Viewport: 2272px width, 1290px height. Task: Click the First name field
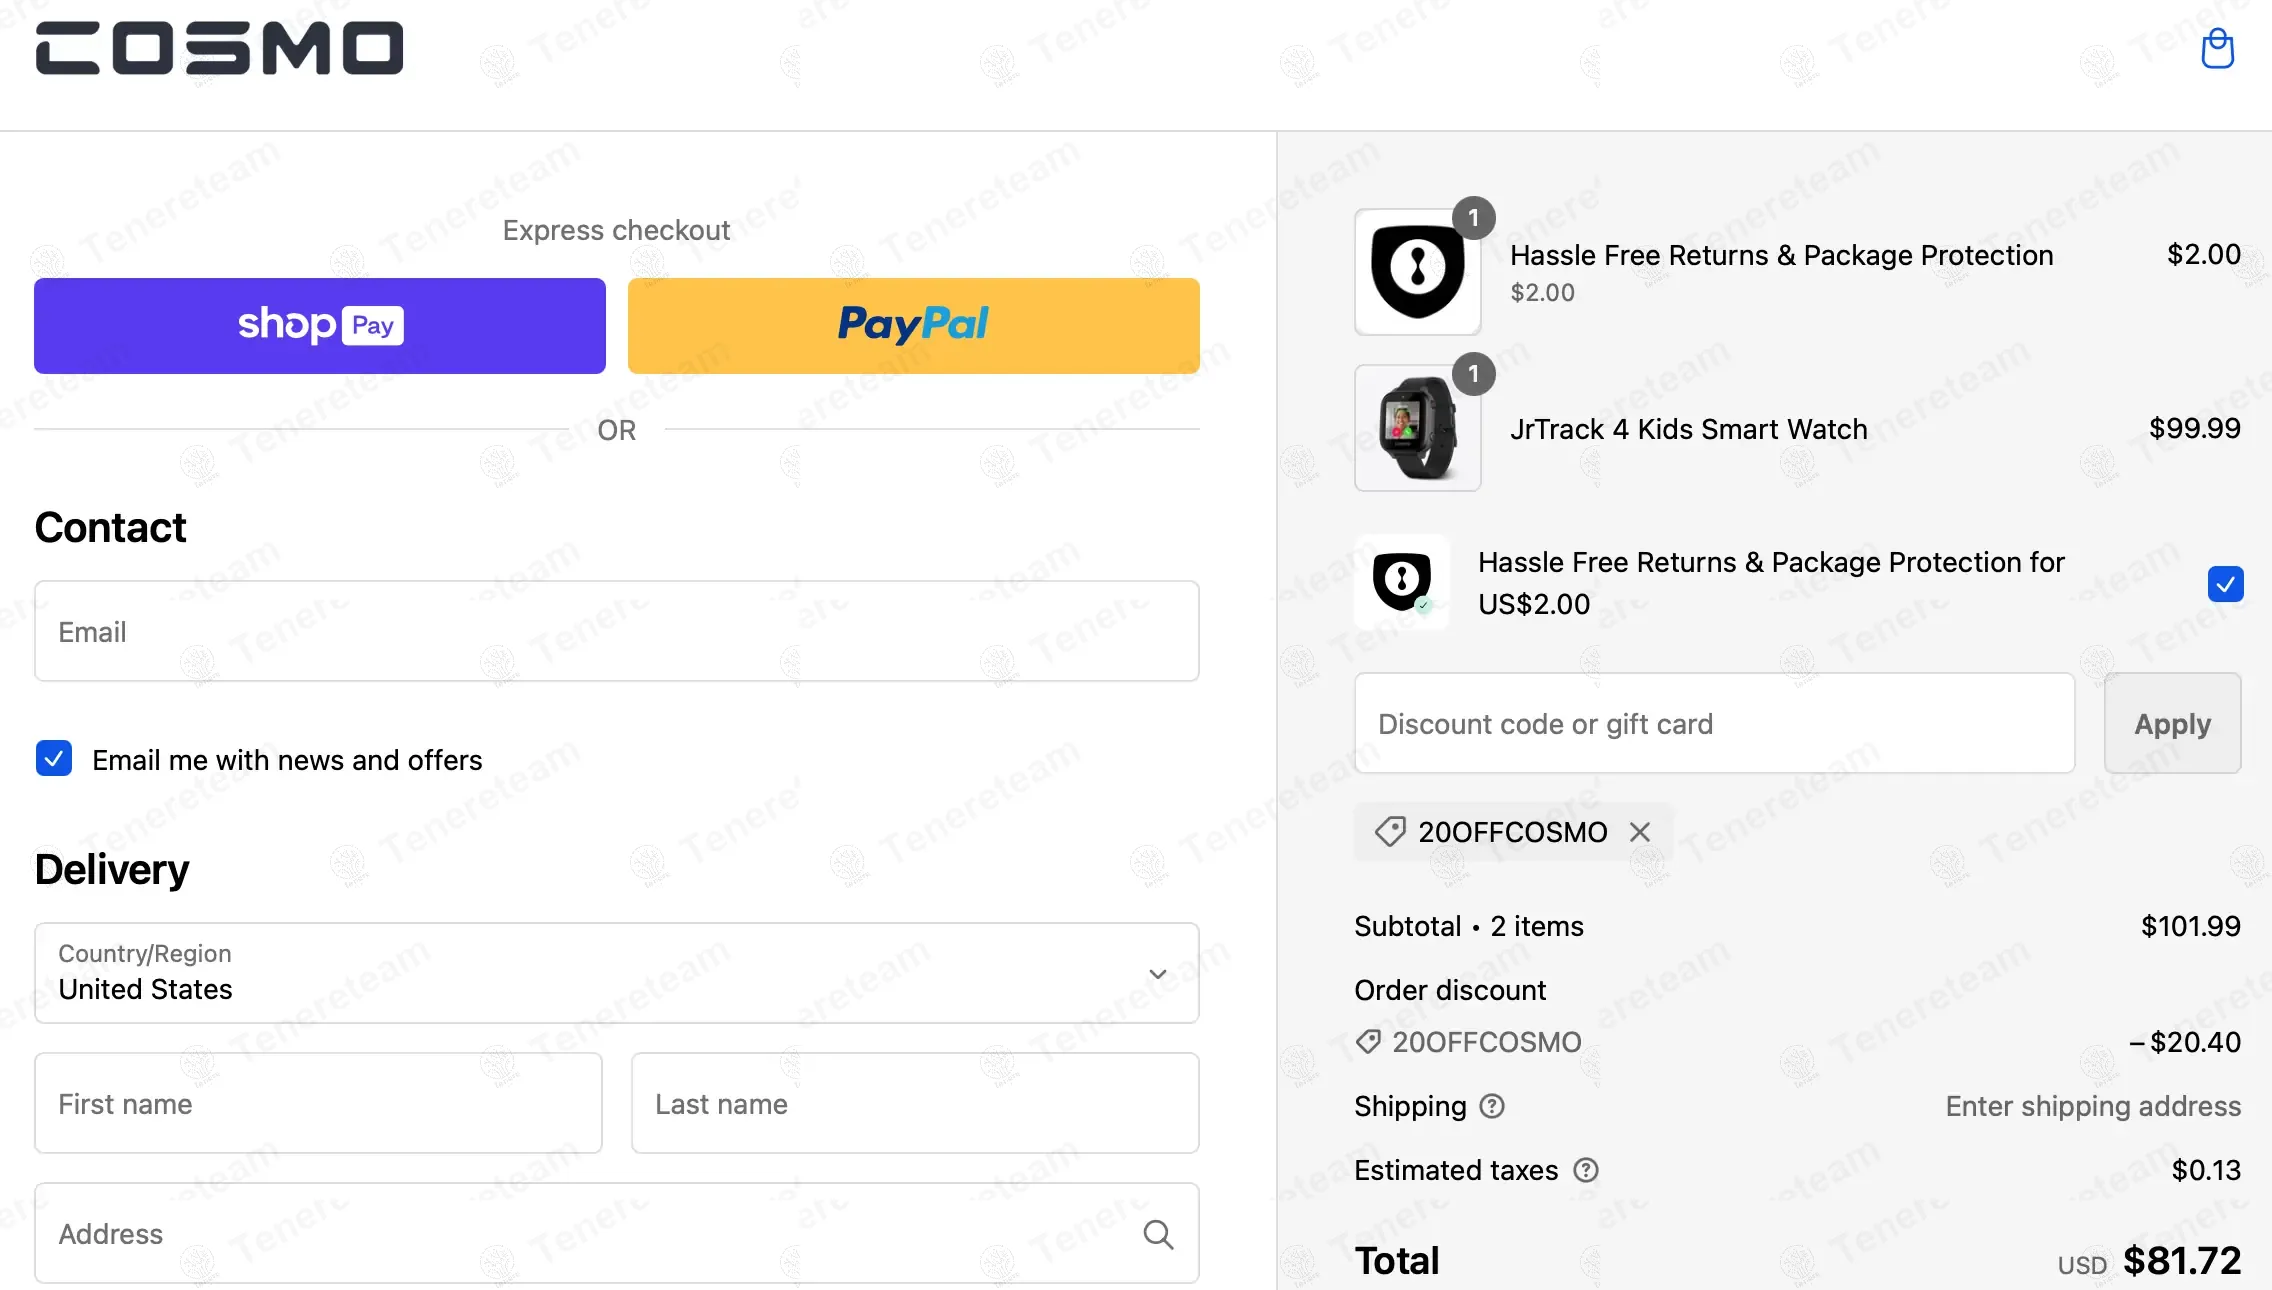pyautogui.click(x=318, y=1103)
